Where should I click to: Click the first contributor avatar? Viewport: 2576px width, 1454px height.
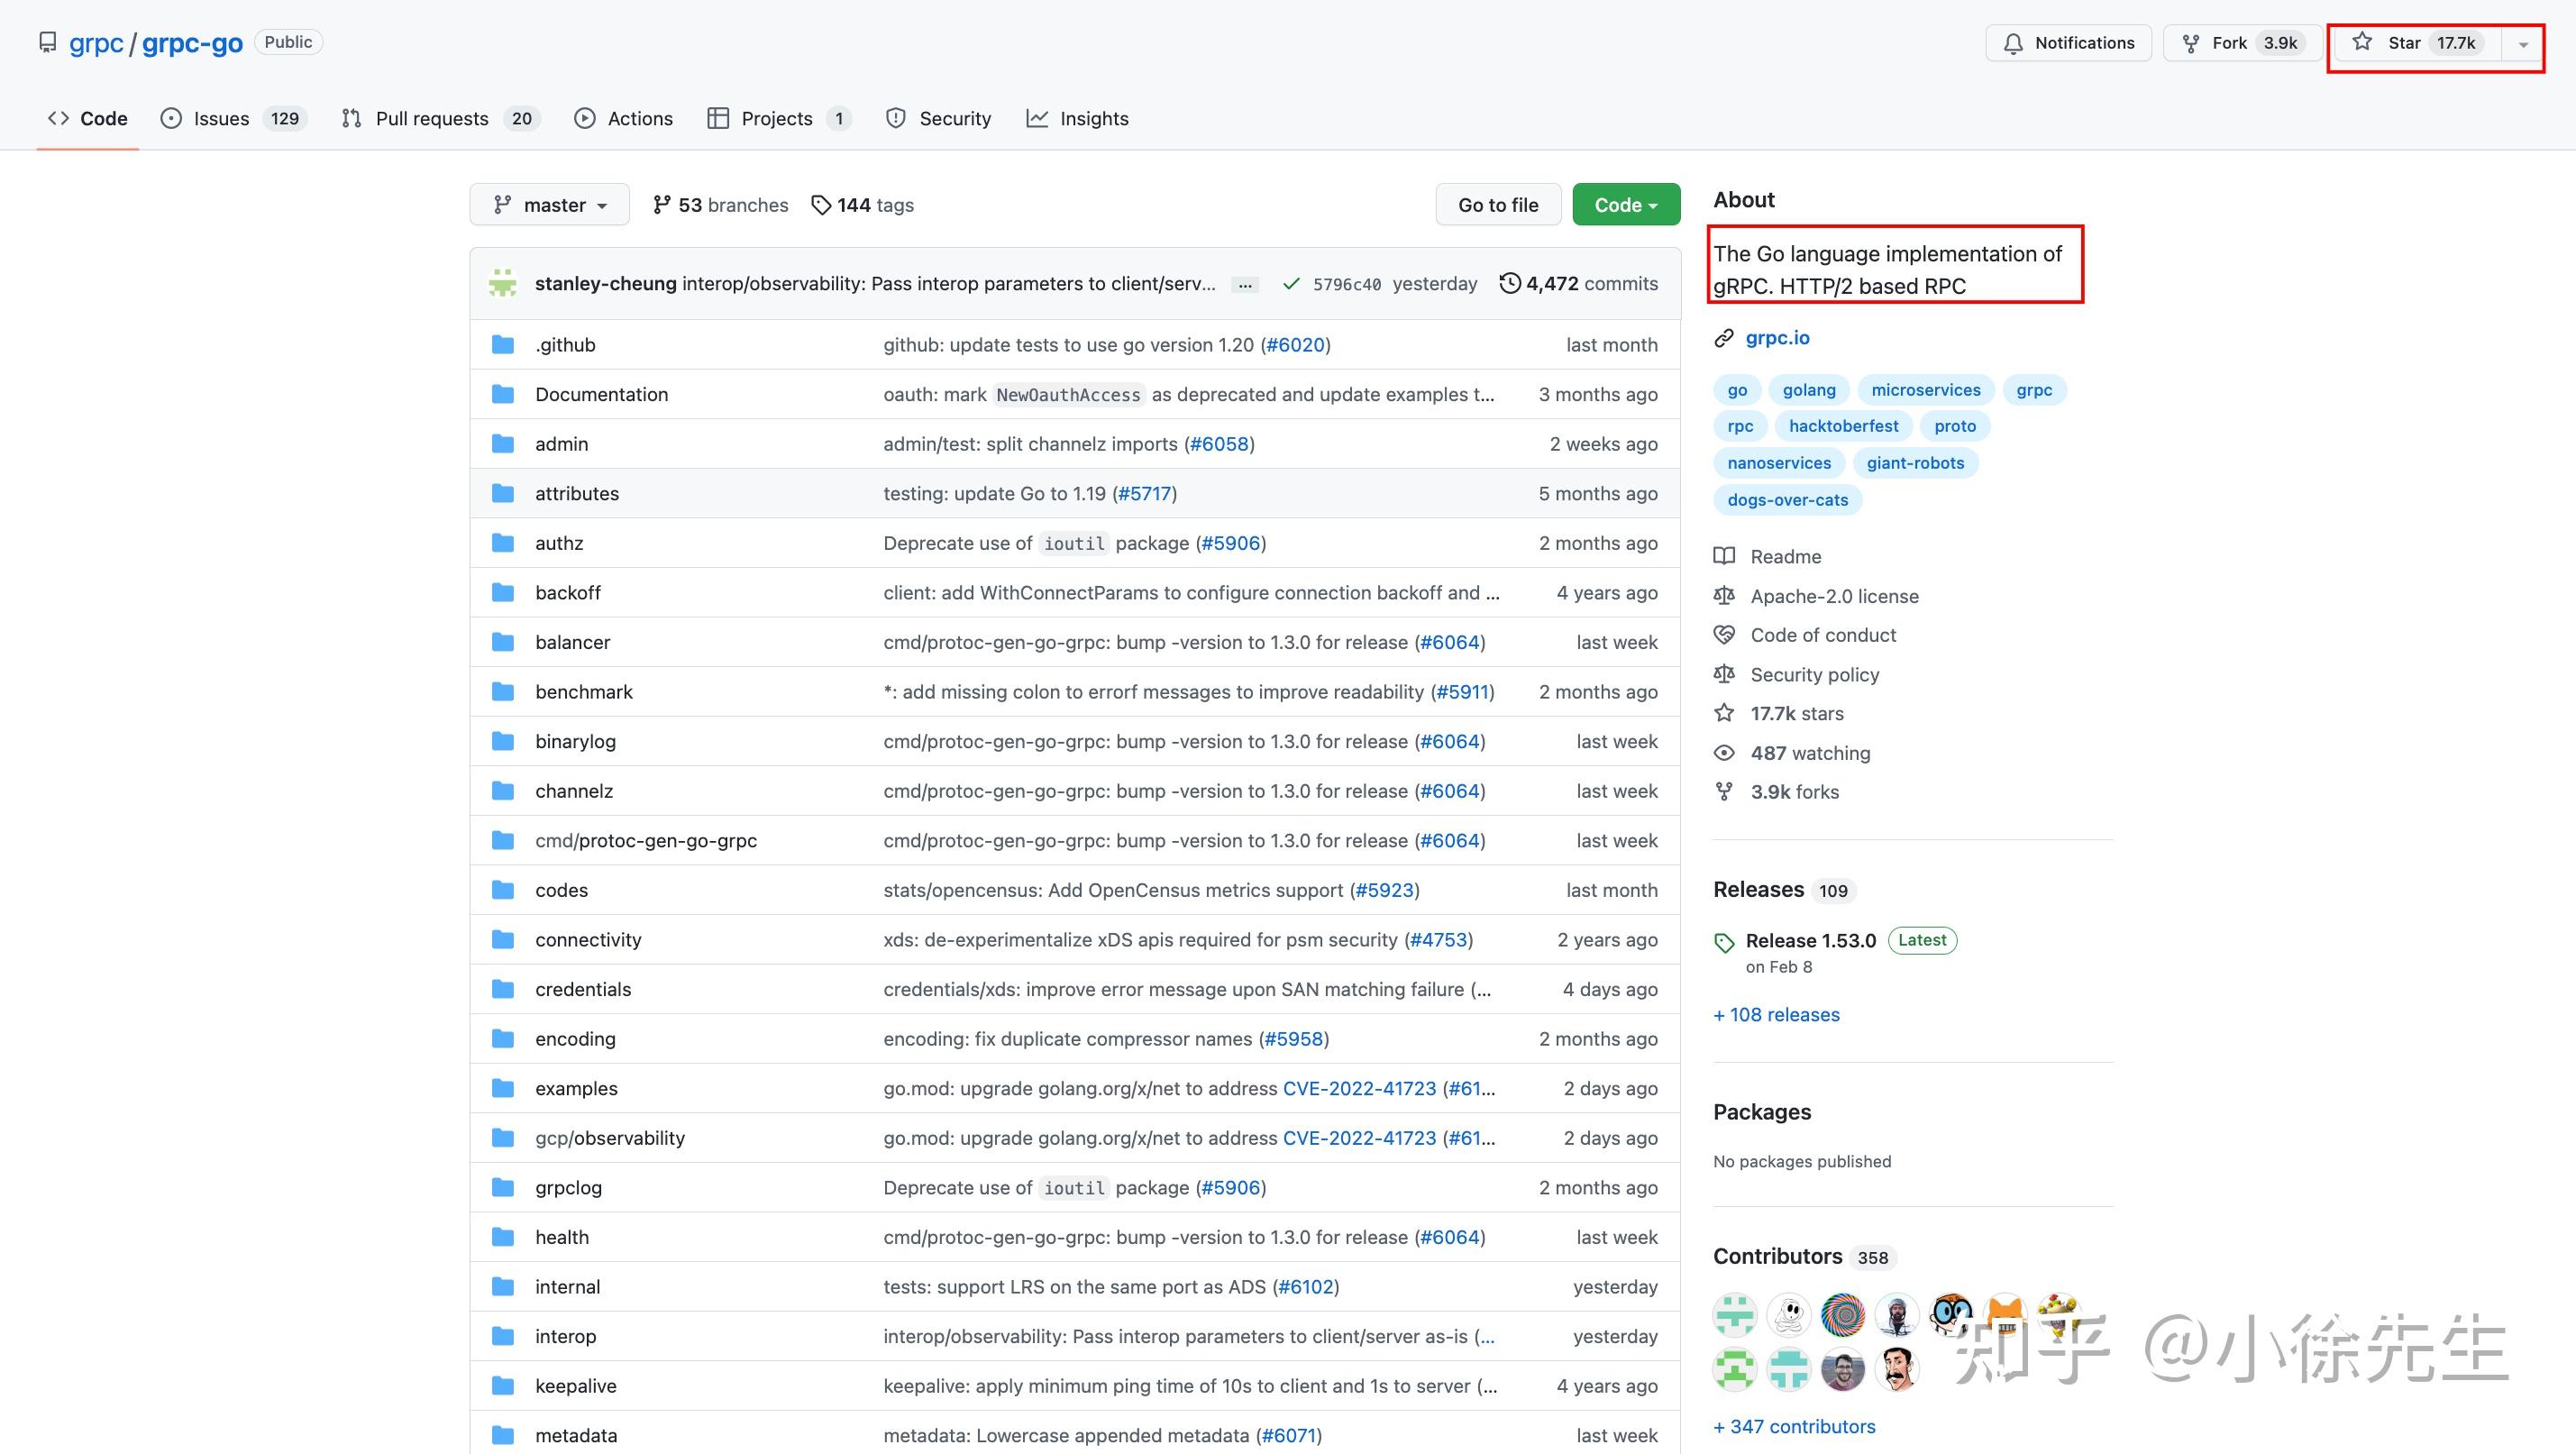click(1735, 1314)
